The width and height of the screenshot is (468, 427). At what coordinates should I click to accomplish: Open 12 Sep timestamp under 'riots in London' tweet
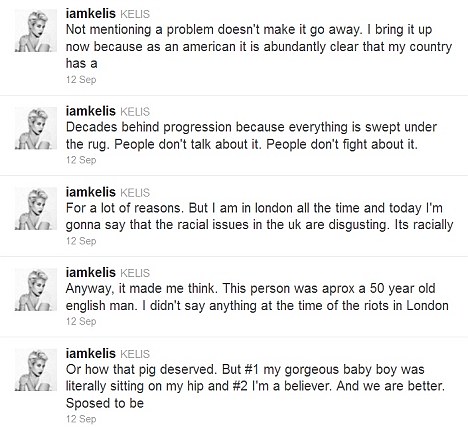pos(81,321)
